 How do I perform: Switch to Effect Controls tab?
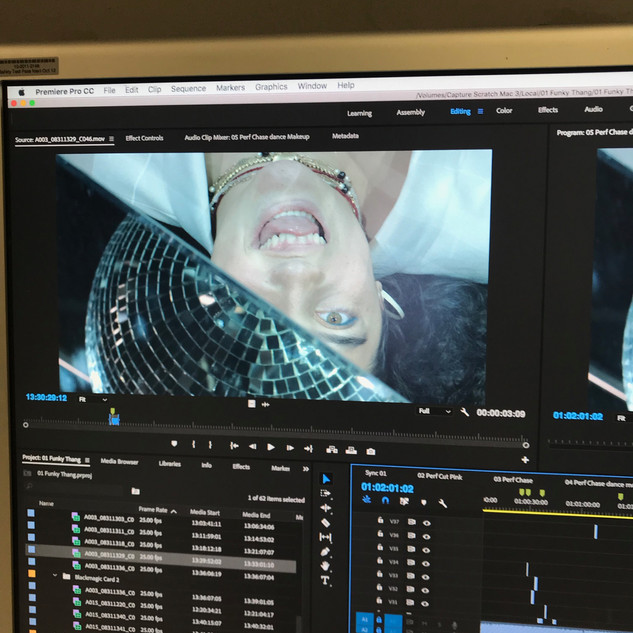coord(144,138)
